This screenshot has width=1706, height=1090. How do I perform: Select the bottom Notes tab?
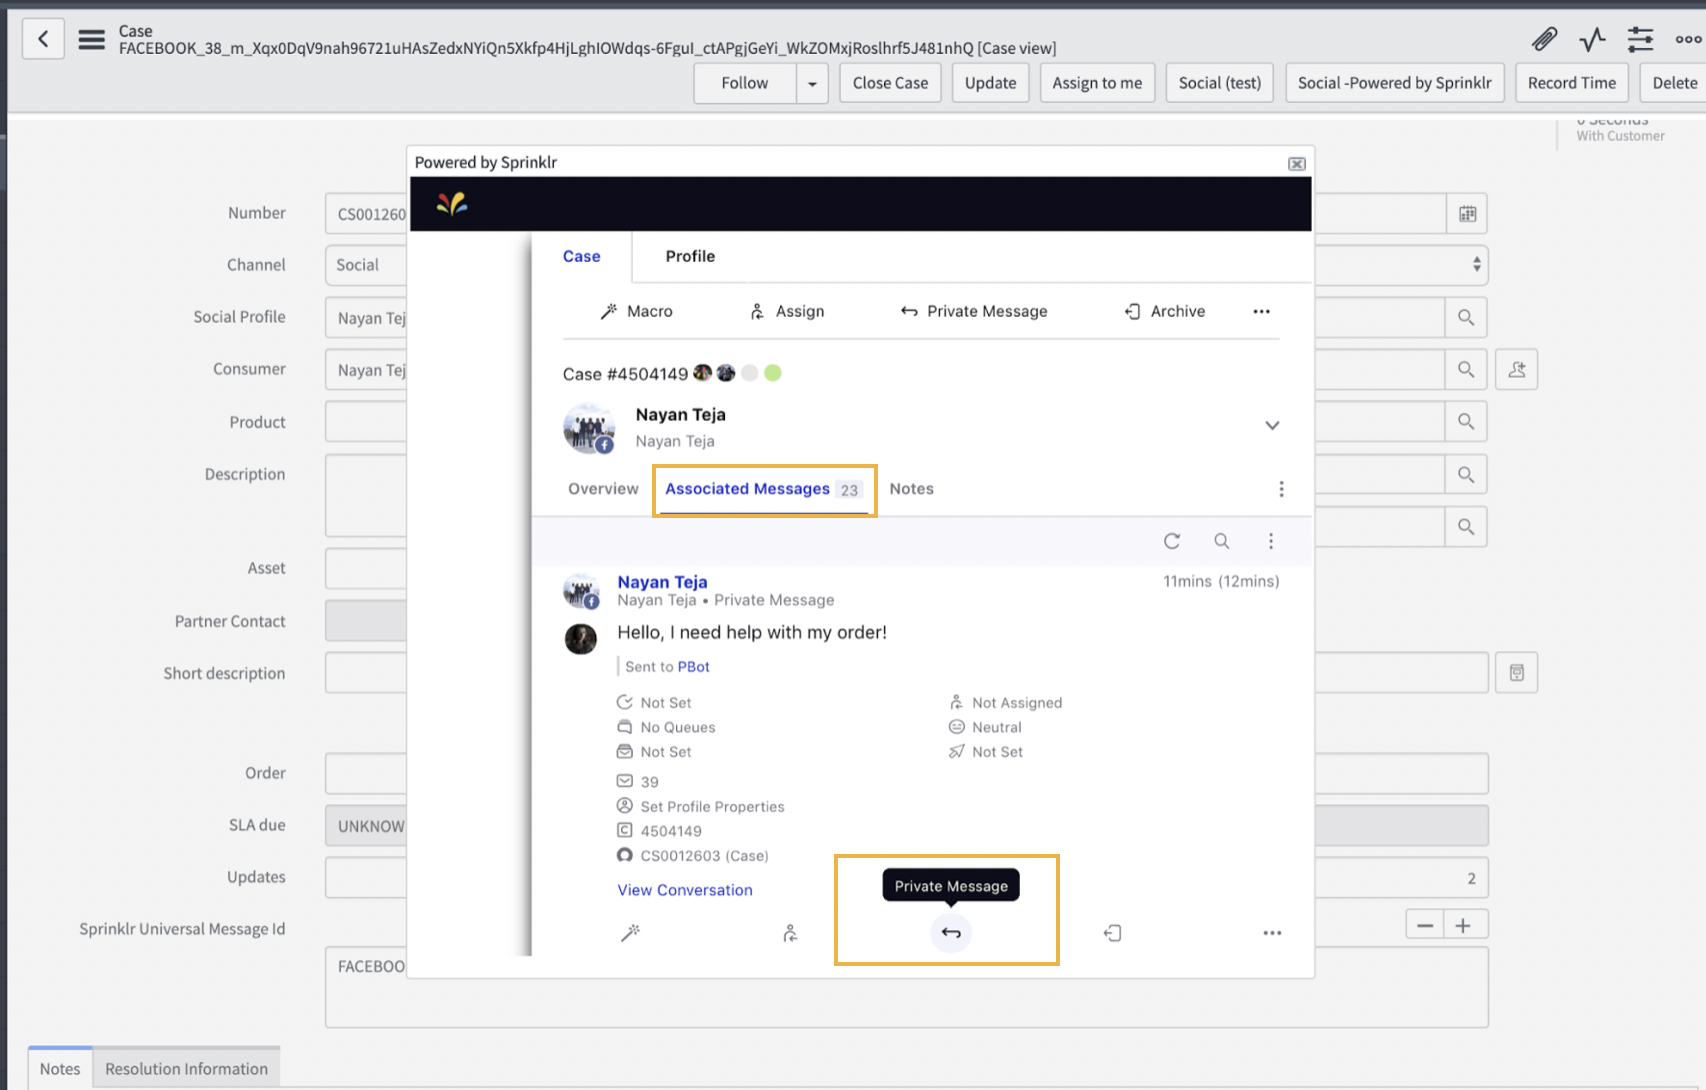(x=60, y=1069)
